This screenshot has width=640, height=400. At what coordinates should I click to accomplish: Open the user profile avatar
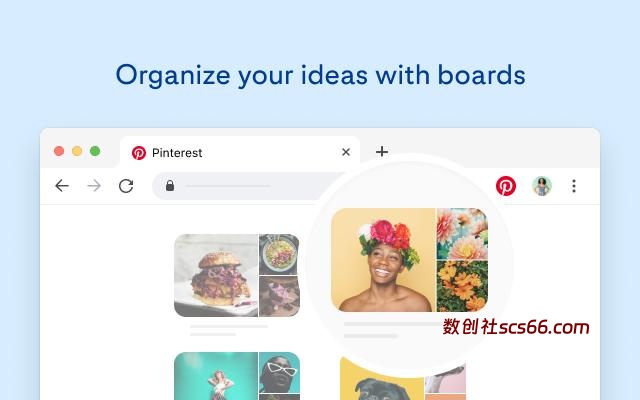click(542, 186)
